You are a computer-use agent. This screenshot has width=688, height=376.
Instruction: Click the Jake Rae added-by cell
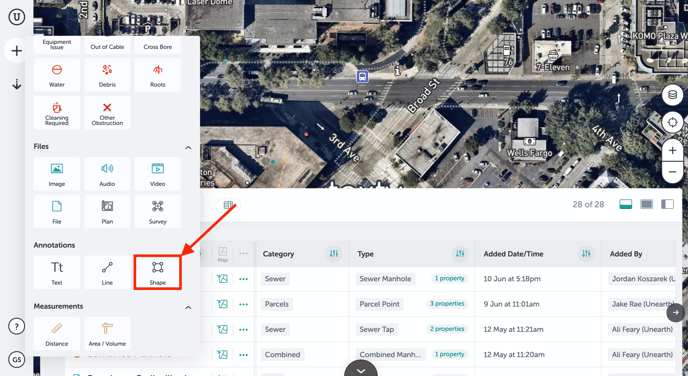click(641, 304)
